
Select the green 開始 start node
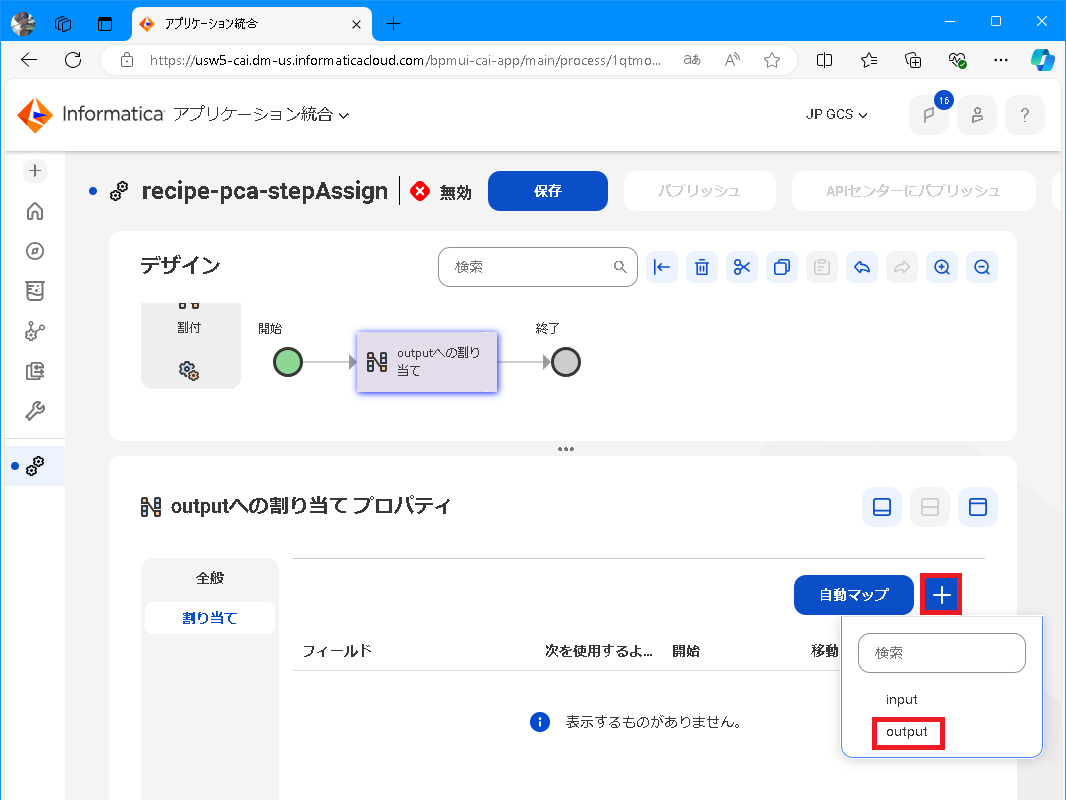pos(288,362)
